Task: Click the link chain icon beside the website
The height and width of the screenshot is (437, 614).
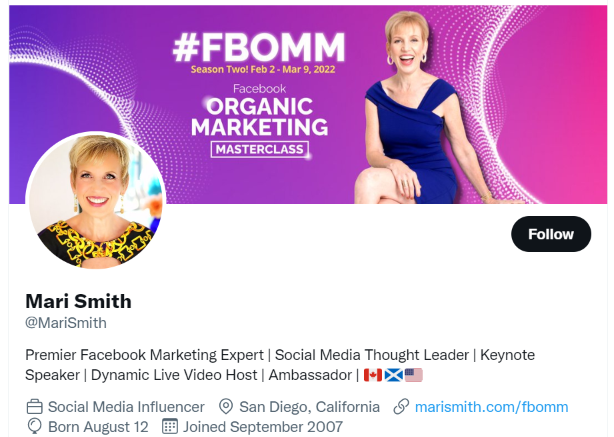Action: [401, 406]
